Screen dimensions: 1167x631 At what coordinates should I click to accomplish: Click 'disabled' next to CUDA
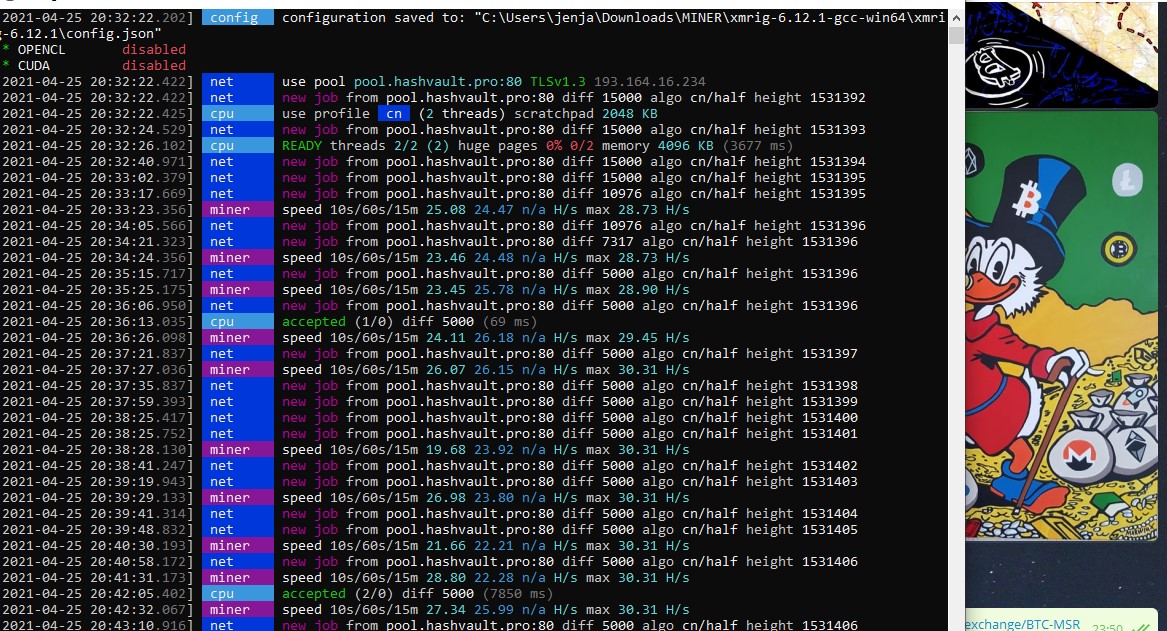(x=154, y=65)
